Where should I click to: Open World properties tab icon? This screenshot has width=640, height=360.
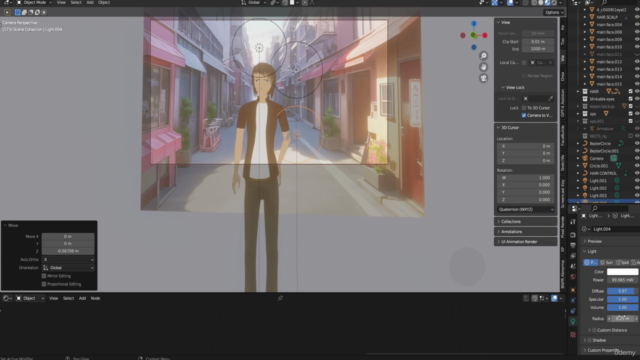point(573,277)
